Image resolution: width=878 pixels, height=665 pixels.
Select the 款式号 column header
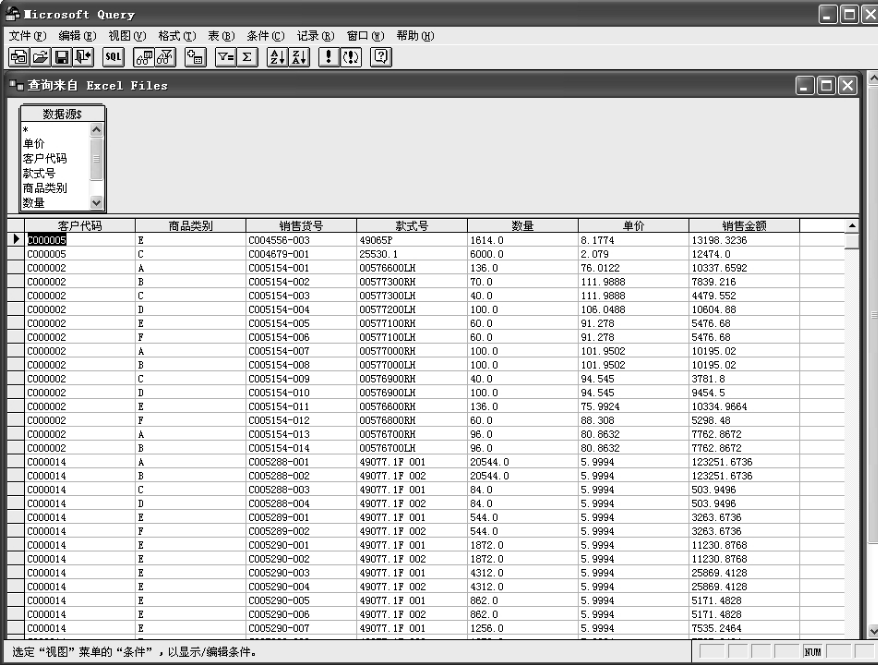[x=412, y=226]
